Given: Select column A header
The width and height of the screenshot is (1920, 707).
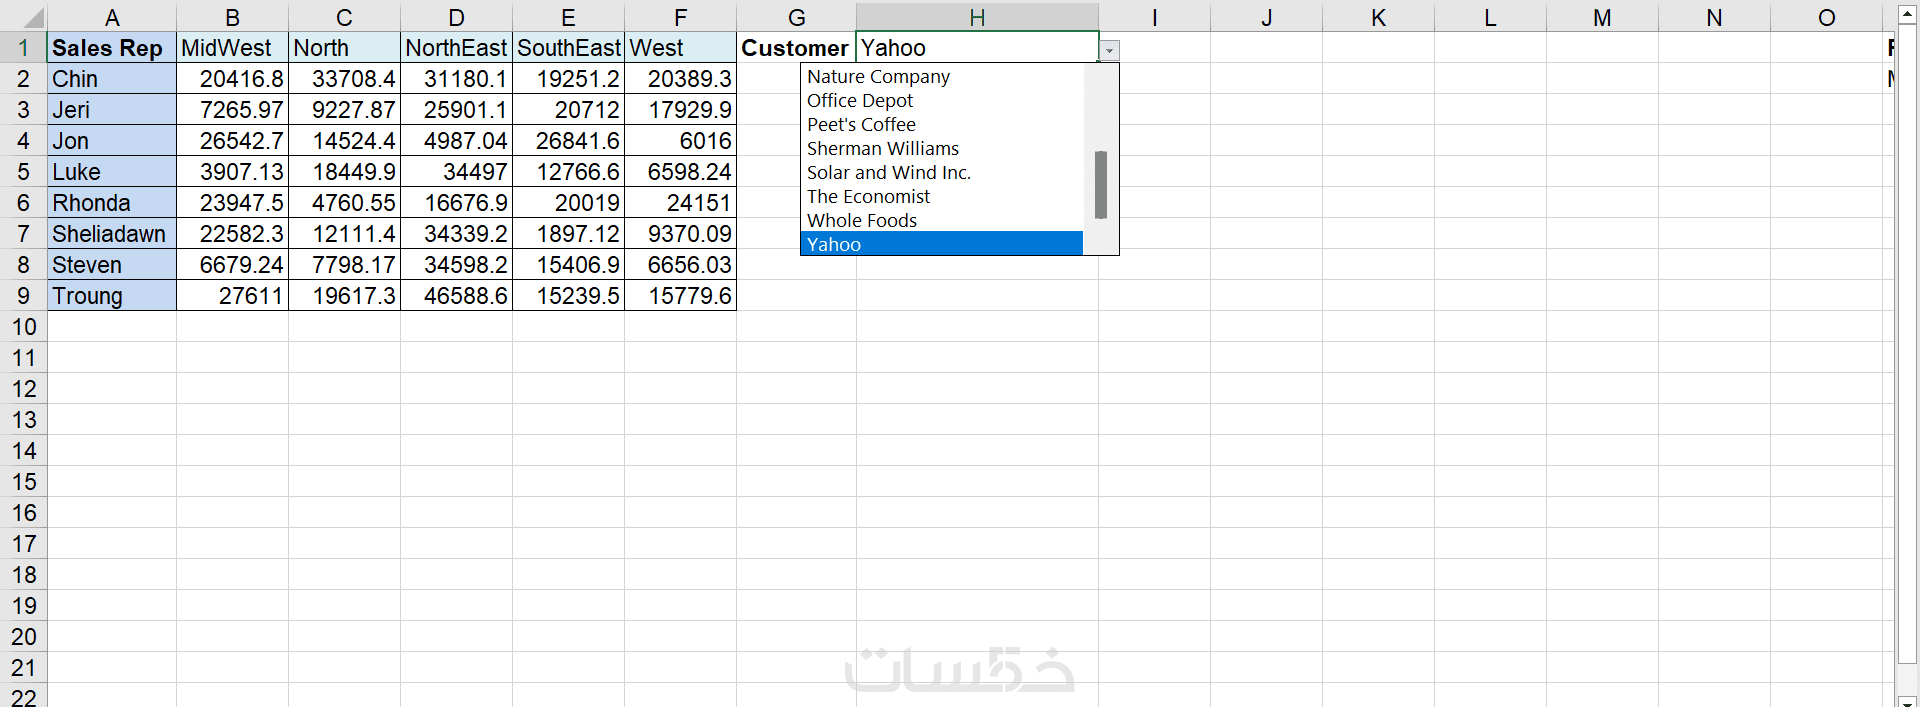Looking at the screenshot, I should [112, 17].
